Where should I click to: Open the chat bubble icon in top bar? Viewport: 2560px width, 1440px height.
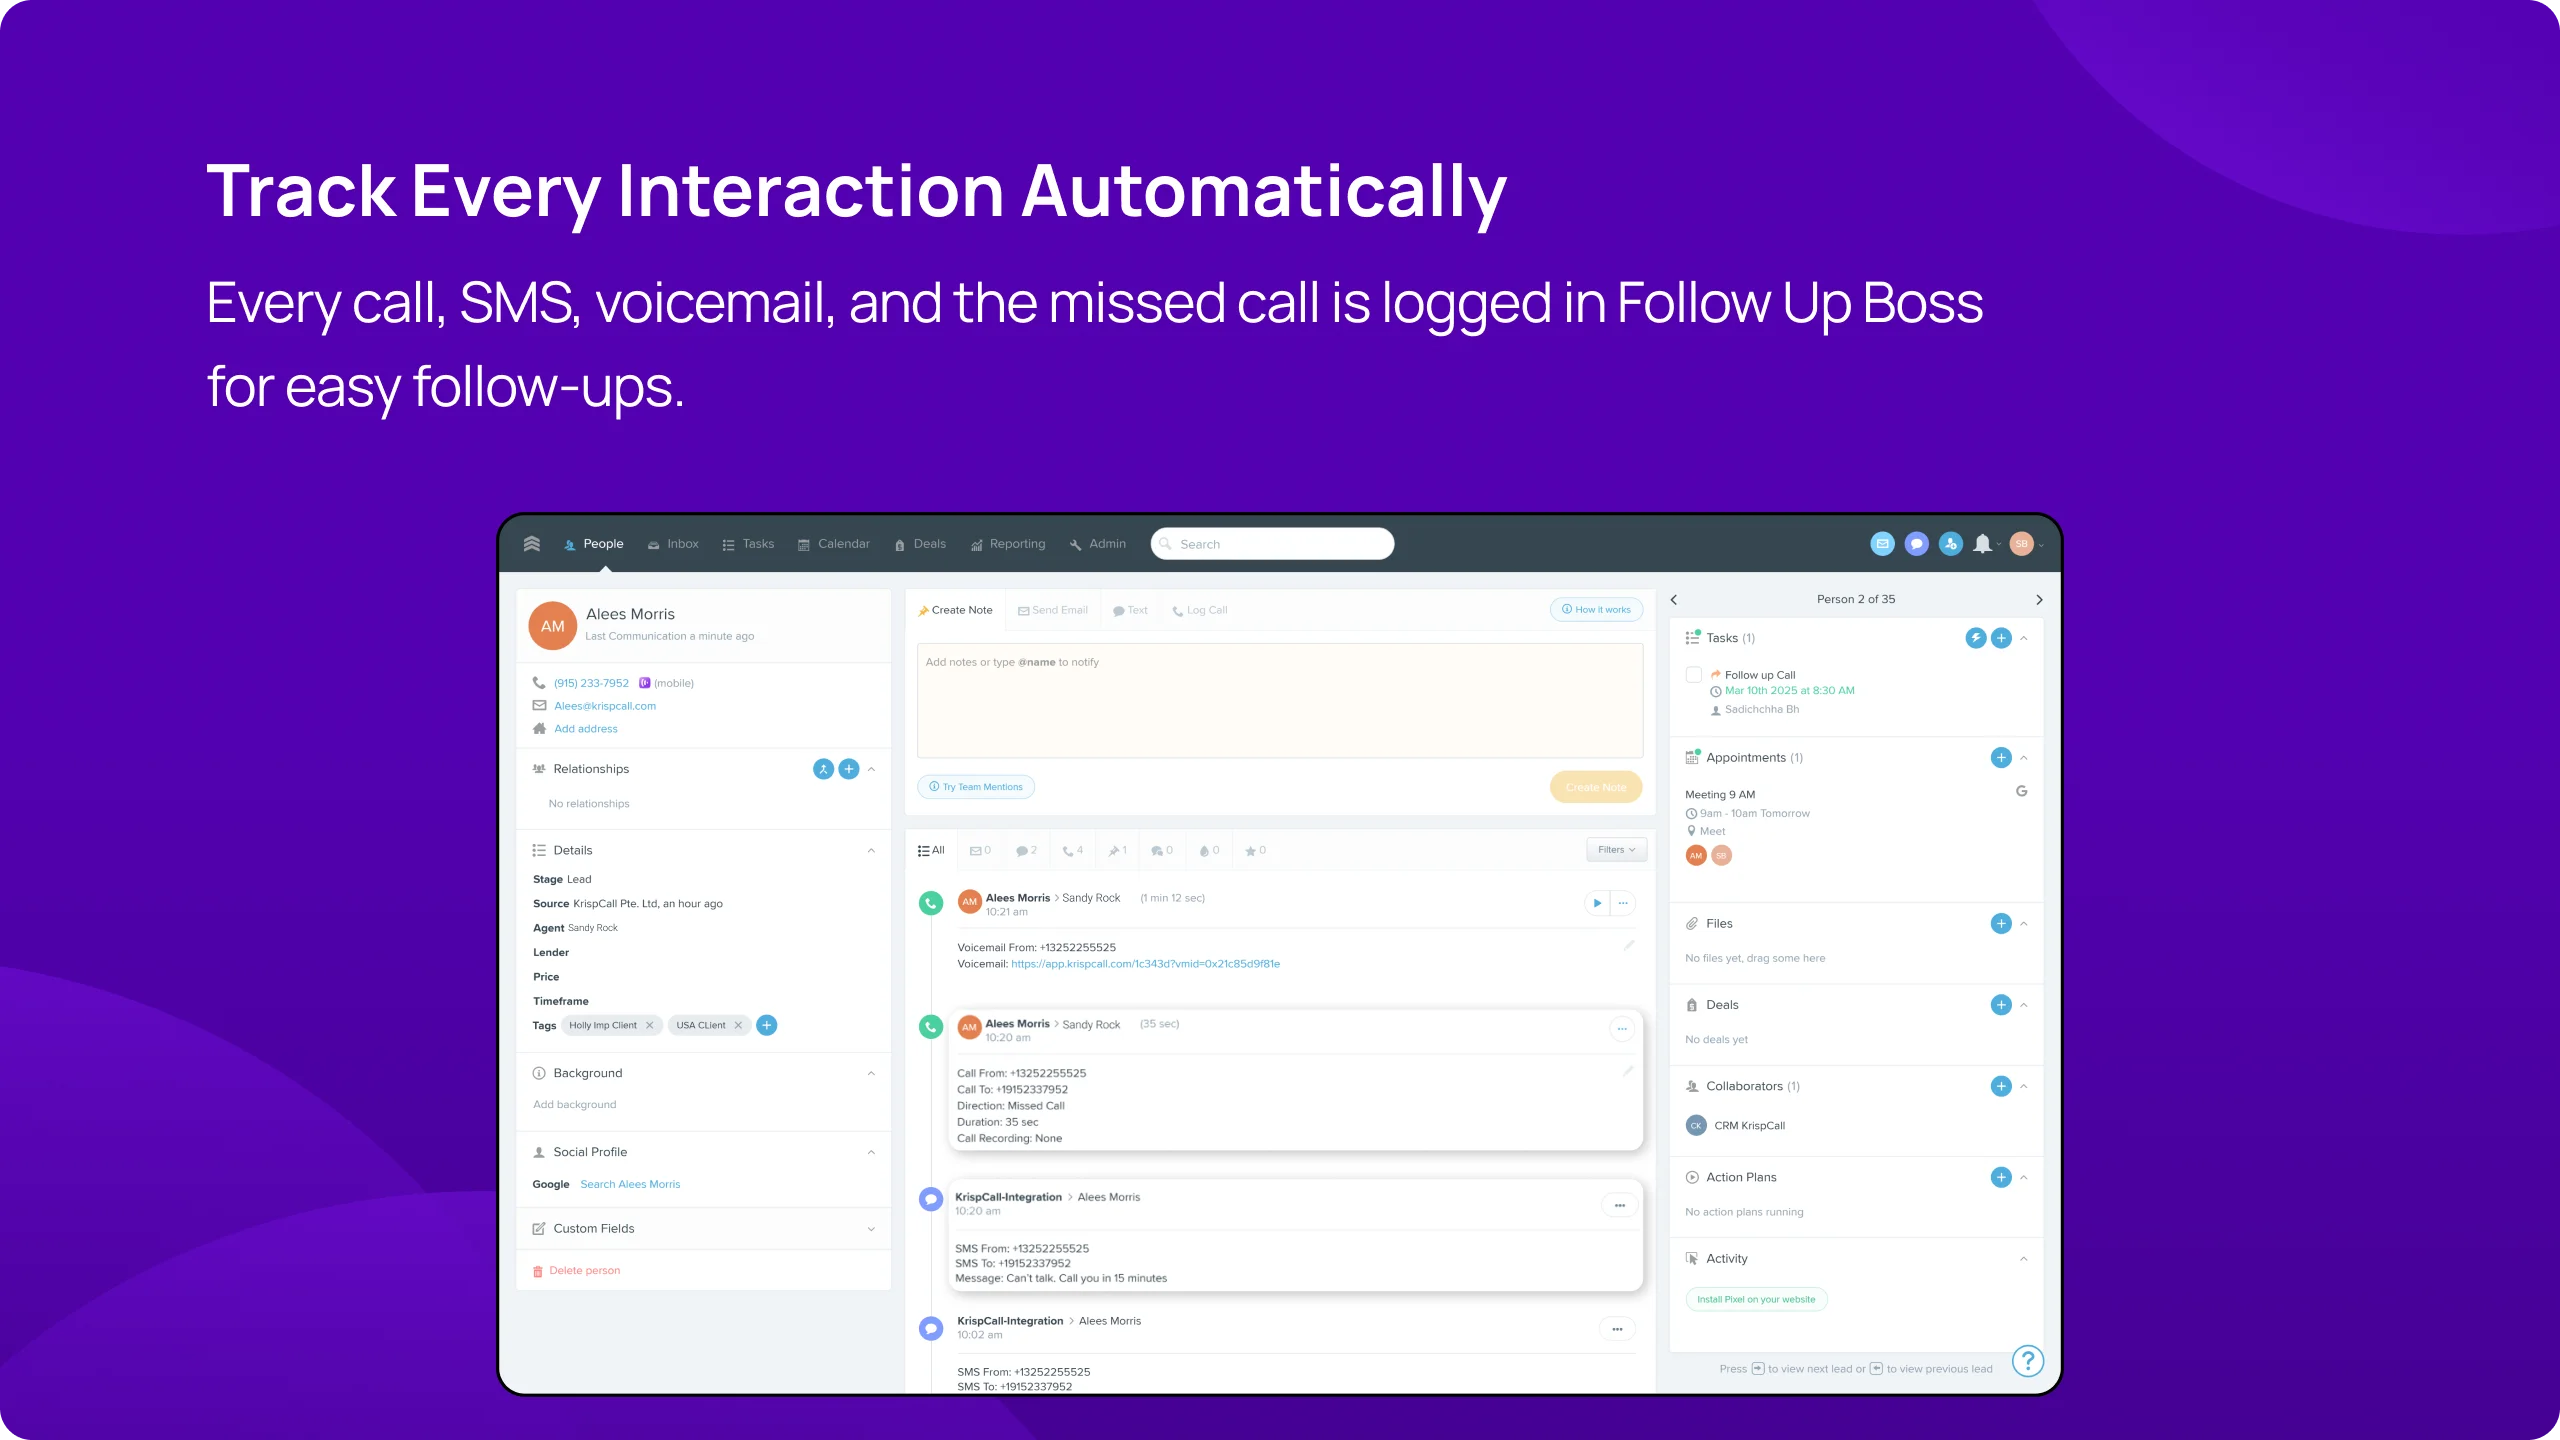click(1916, 544)
